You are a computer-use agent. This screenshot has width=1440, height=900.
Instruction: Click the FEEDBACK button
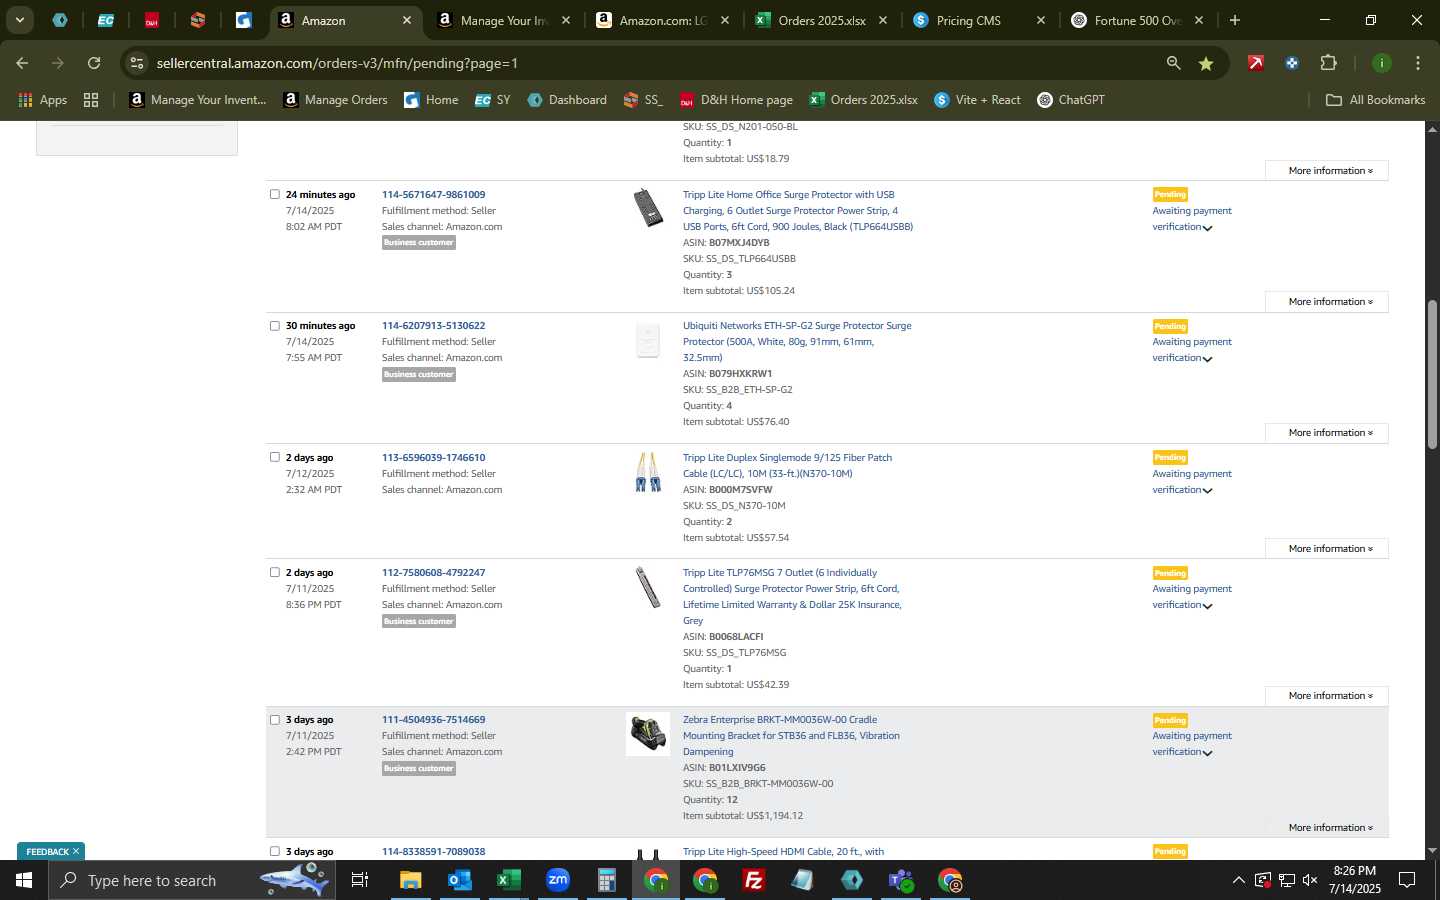pos(47,851)
